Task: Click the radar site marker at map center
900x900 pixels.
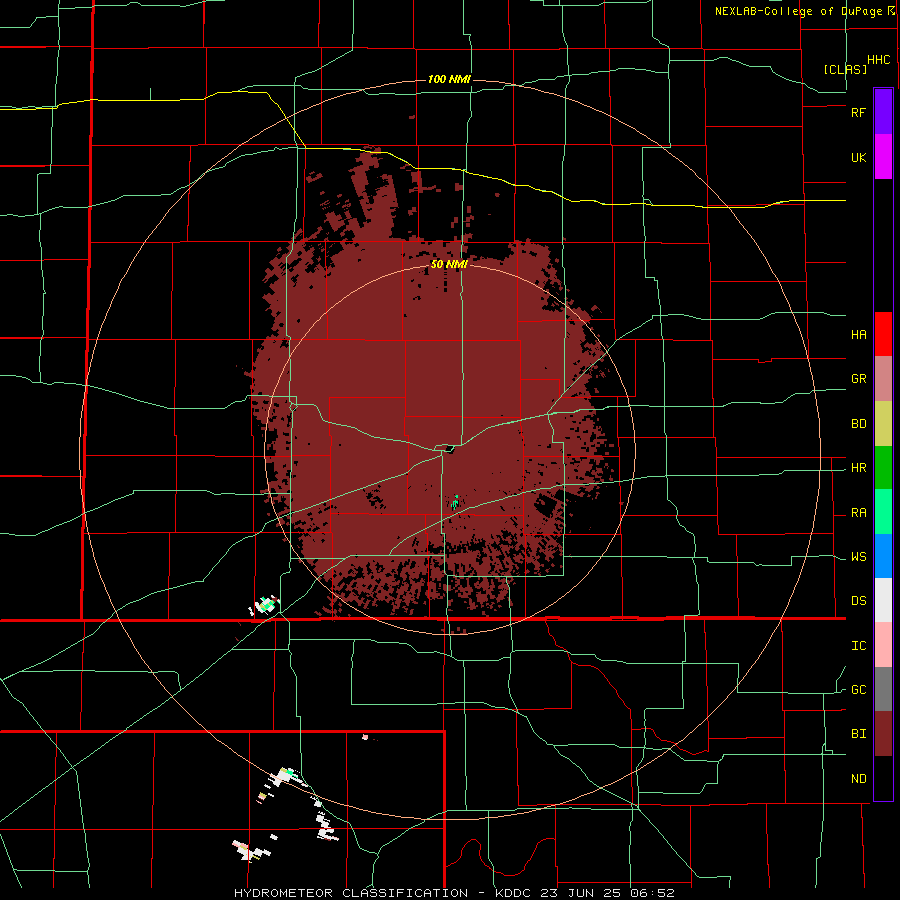Action: [448, 448]
